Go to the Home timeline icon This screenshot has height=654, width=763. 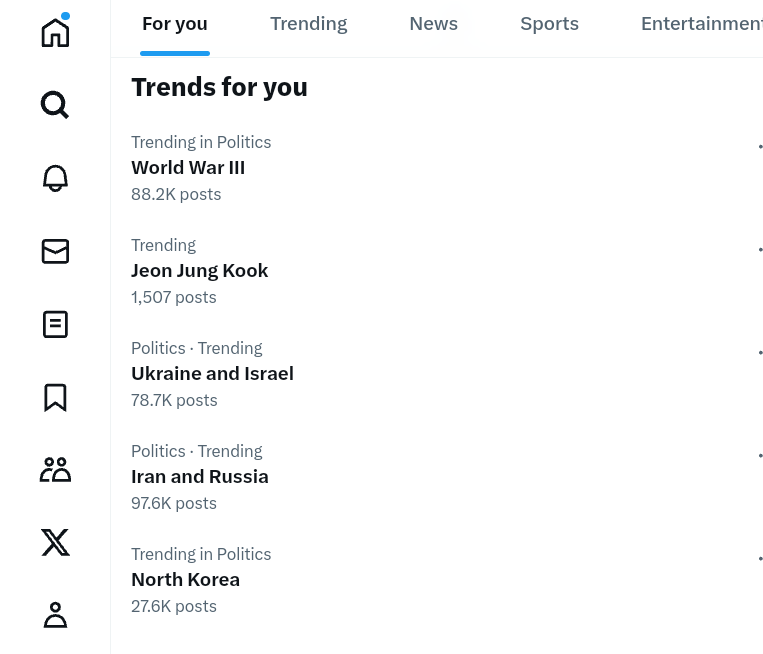point(55,32)
